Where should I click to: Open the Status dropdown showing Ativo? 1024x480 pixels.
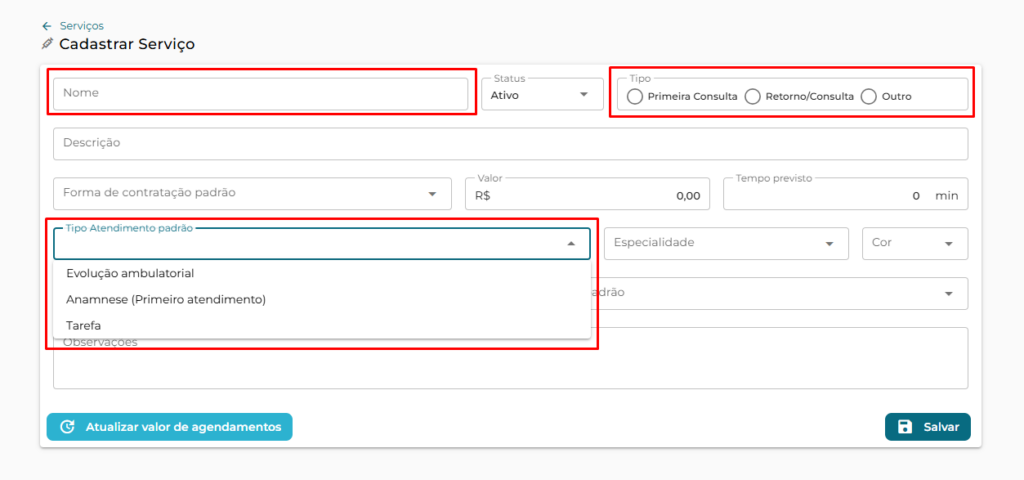[542, 95]
